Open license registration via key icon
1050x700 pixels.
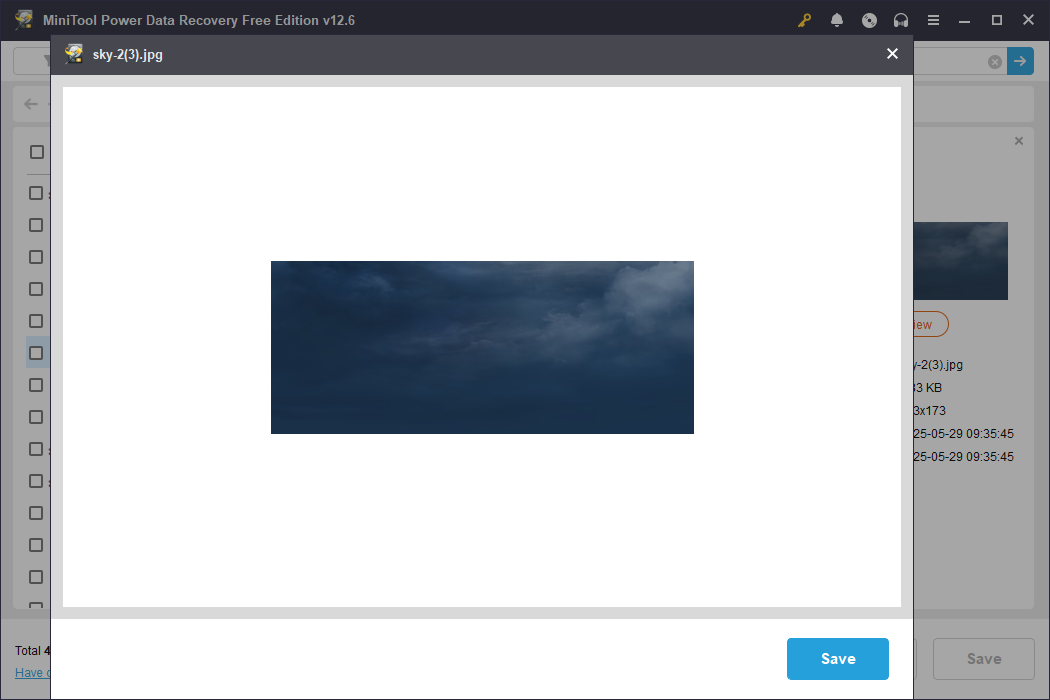pos(805,19)
